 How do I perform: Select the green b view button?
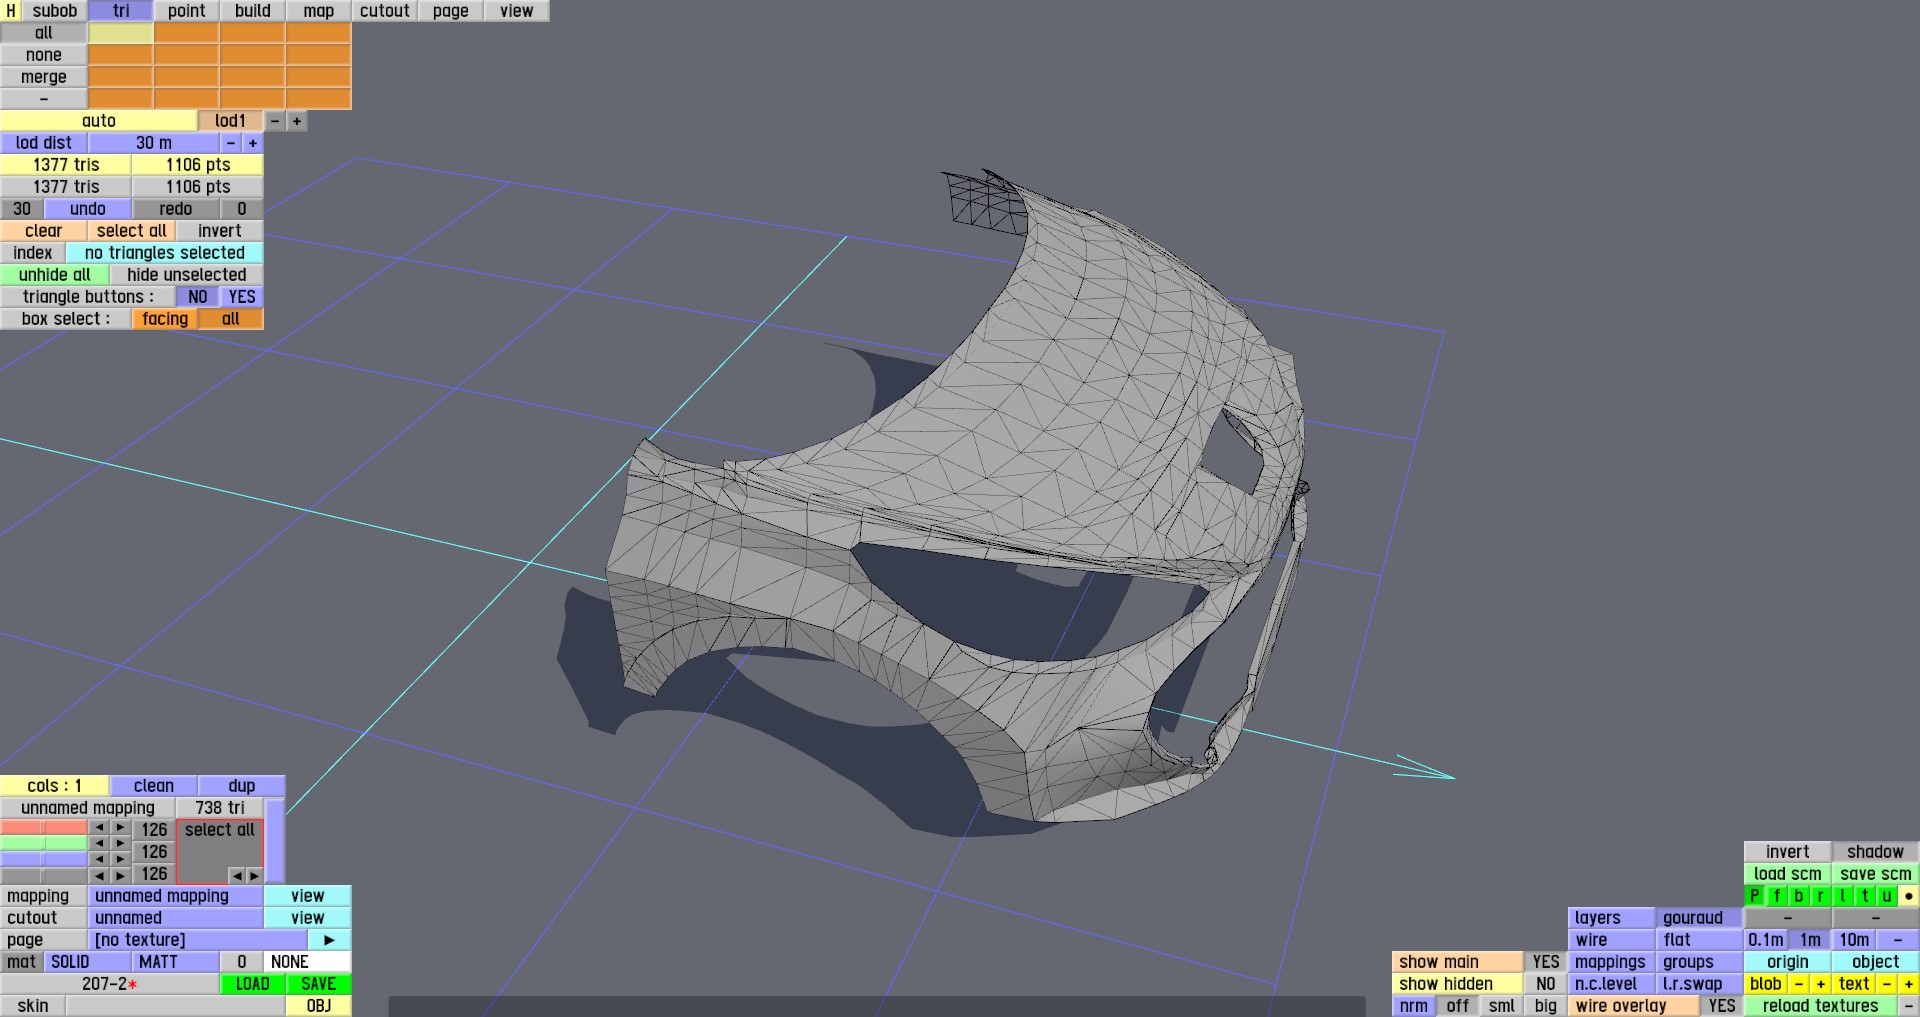point(1799,896)
